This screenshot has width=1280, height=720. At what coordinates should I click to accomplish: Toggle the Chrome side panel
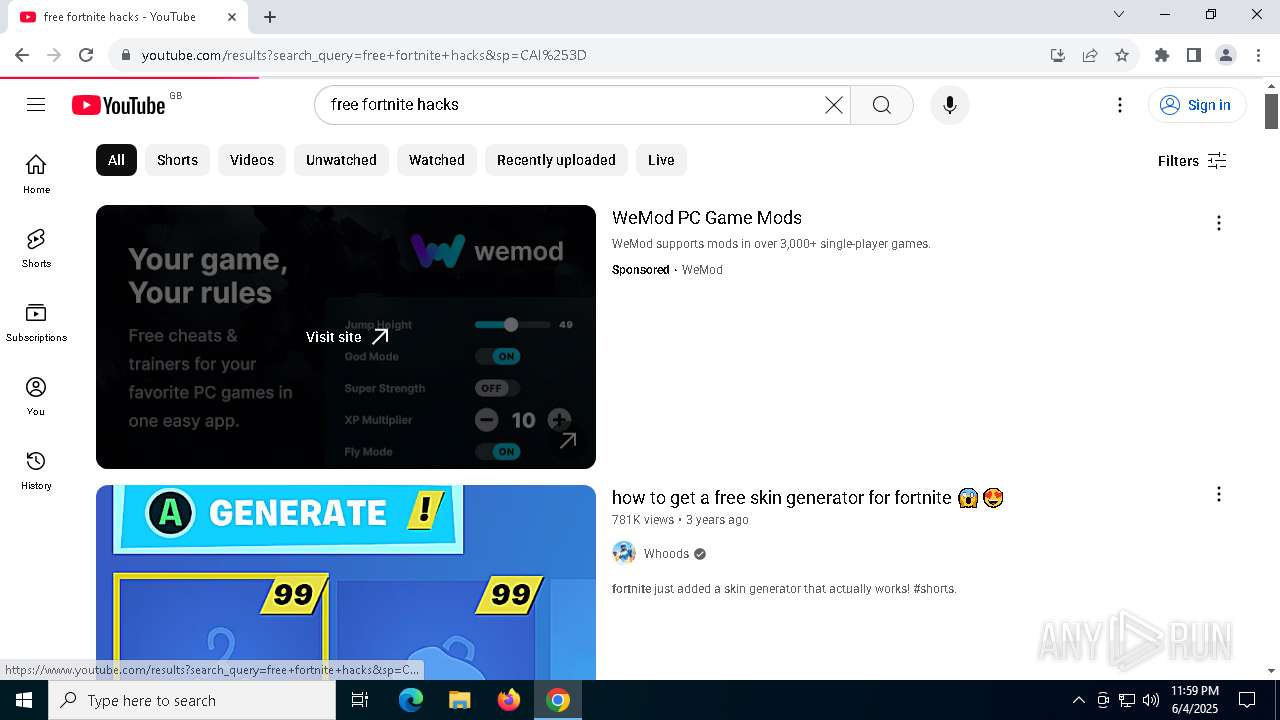pos(1194,55)
